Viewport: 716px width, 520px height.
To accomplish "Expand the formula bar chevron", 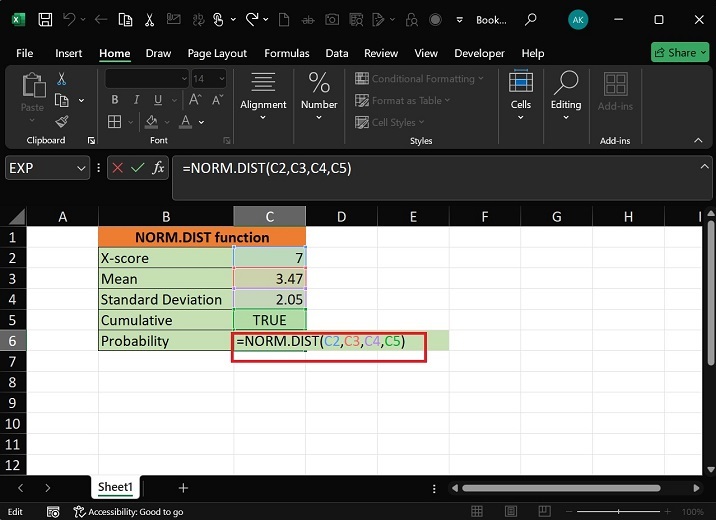I will (704, 167).
